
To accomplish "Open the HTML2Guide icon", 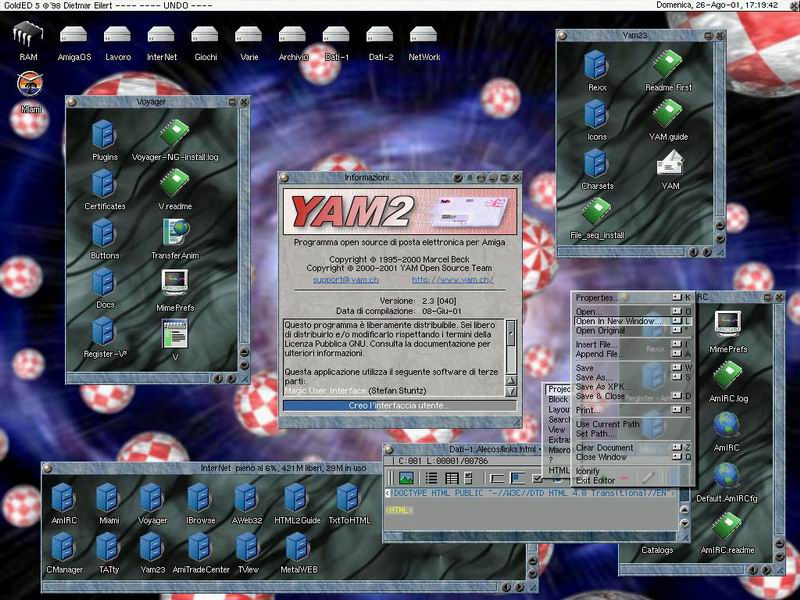I will 296,497.
